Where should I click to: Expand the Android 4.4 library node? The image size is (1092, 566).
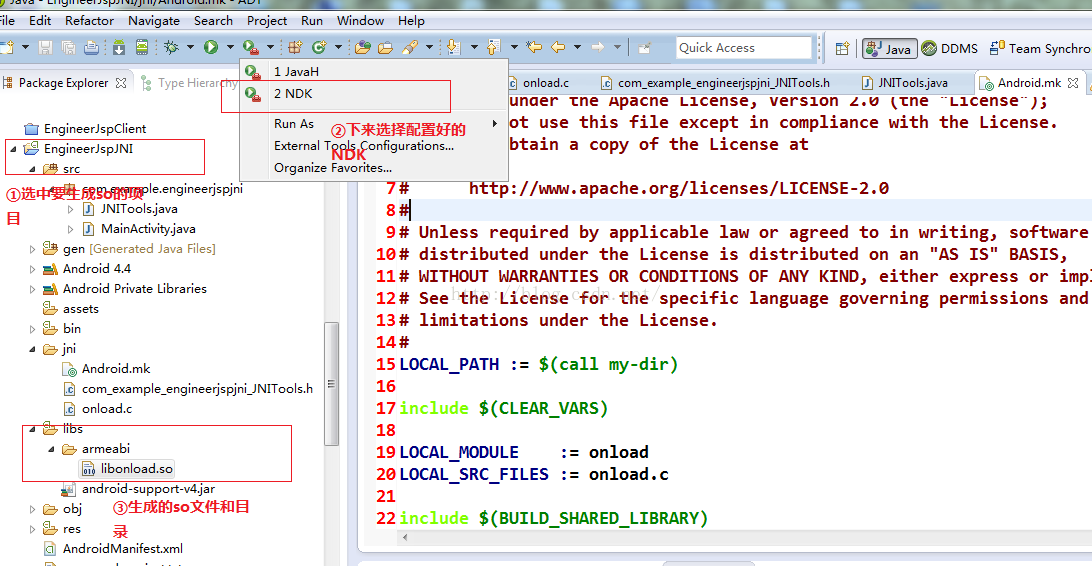[x=33, y=269]
